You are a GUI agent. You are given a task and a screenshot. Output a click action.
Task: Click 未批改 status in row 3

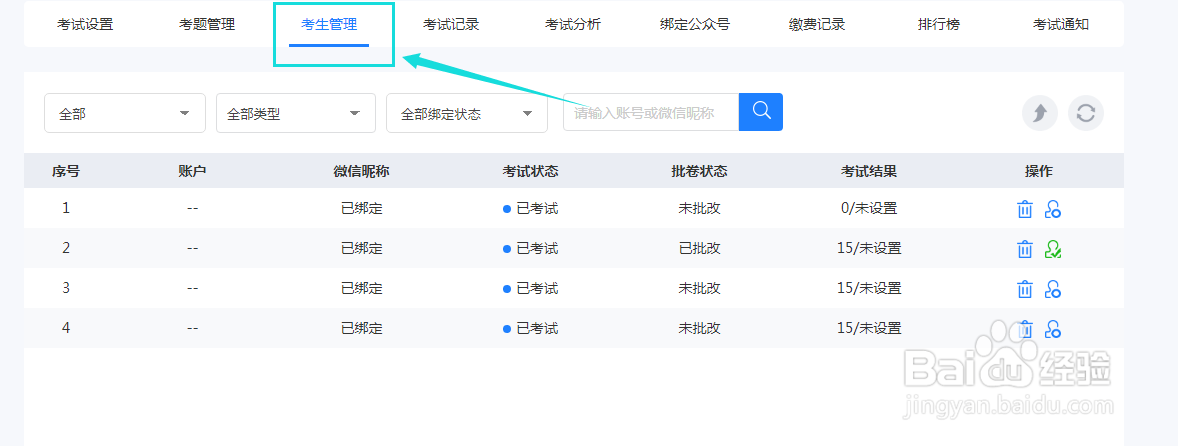[x=699, y=288]
